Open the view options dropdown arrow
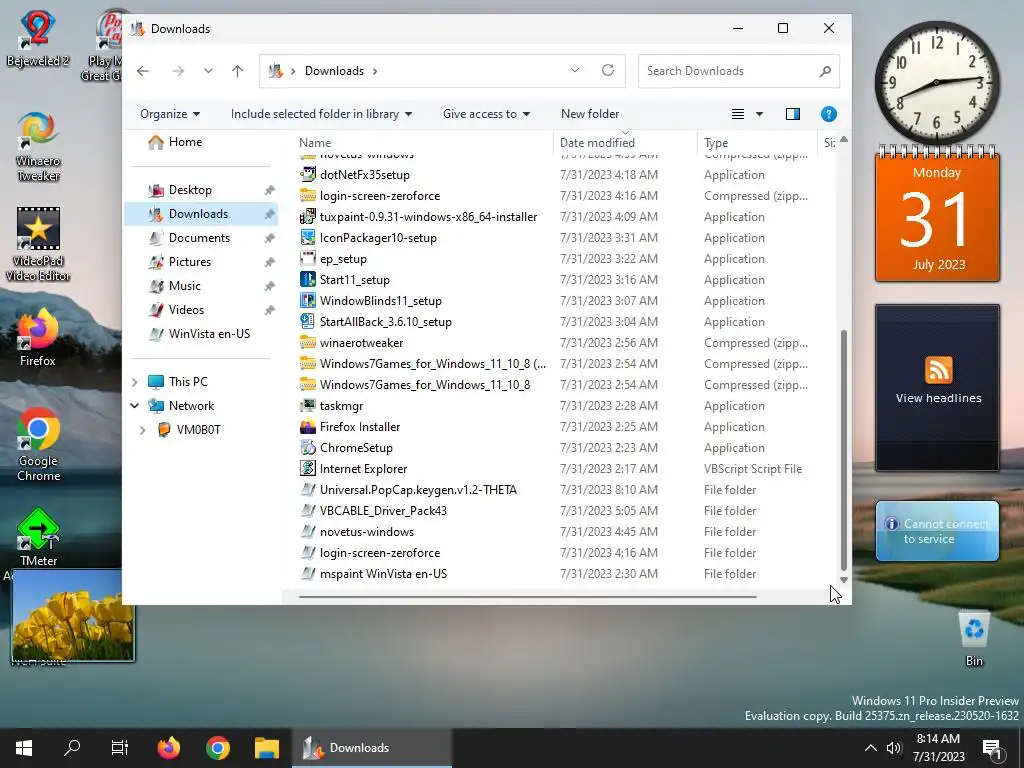Viewport: 1024px width, 768px height. [760, 114]
